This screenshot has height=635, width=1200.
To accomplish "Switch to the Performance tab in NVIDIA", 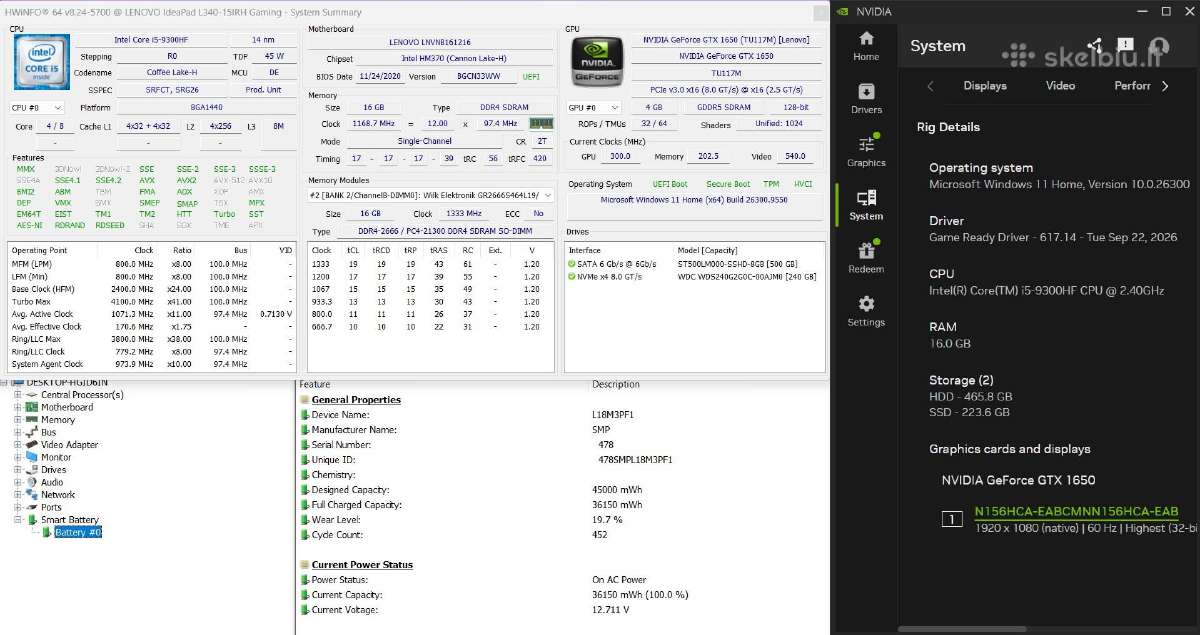I will (1133, 86).
